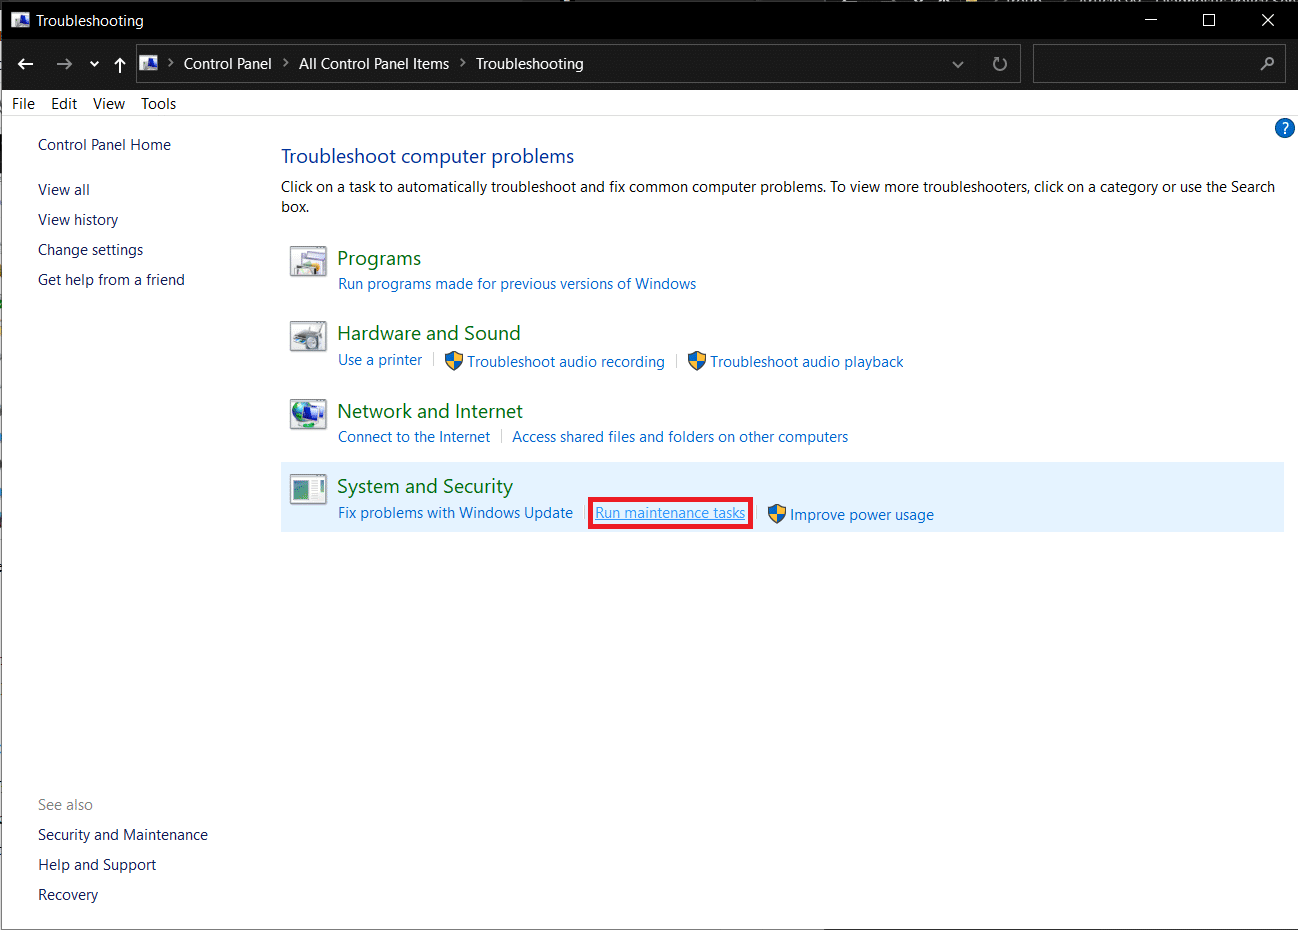
Task: Click the search magnifier icon
Action: click(x=1267, y=64)
